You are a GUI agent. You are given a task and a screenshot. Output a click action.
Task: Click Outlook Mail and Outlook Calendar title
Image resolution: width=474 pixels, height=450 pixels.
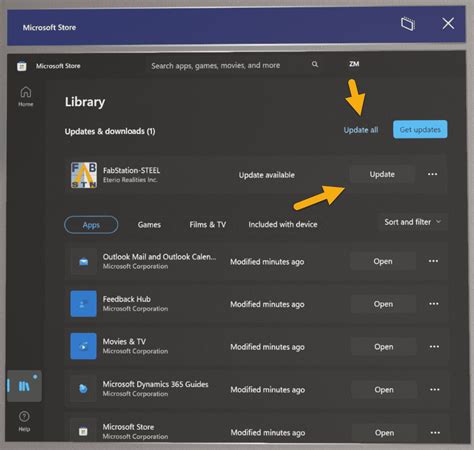pyautogui.click(x=159, y=257)
